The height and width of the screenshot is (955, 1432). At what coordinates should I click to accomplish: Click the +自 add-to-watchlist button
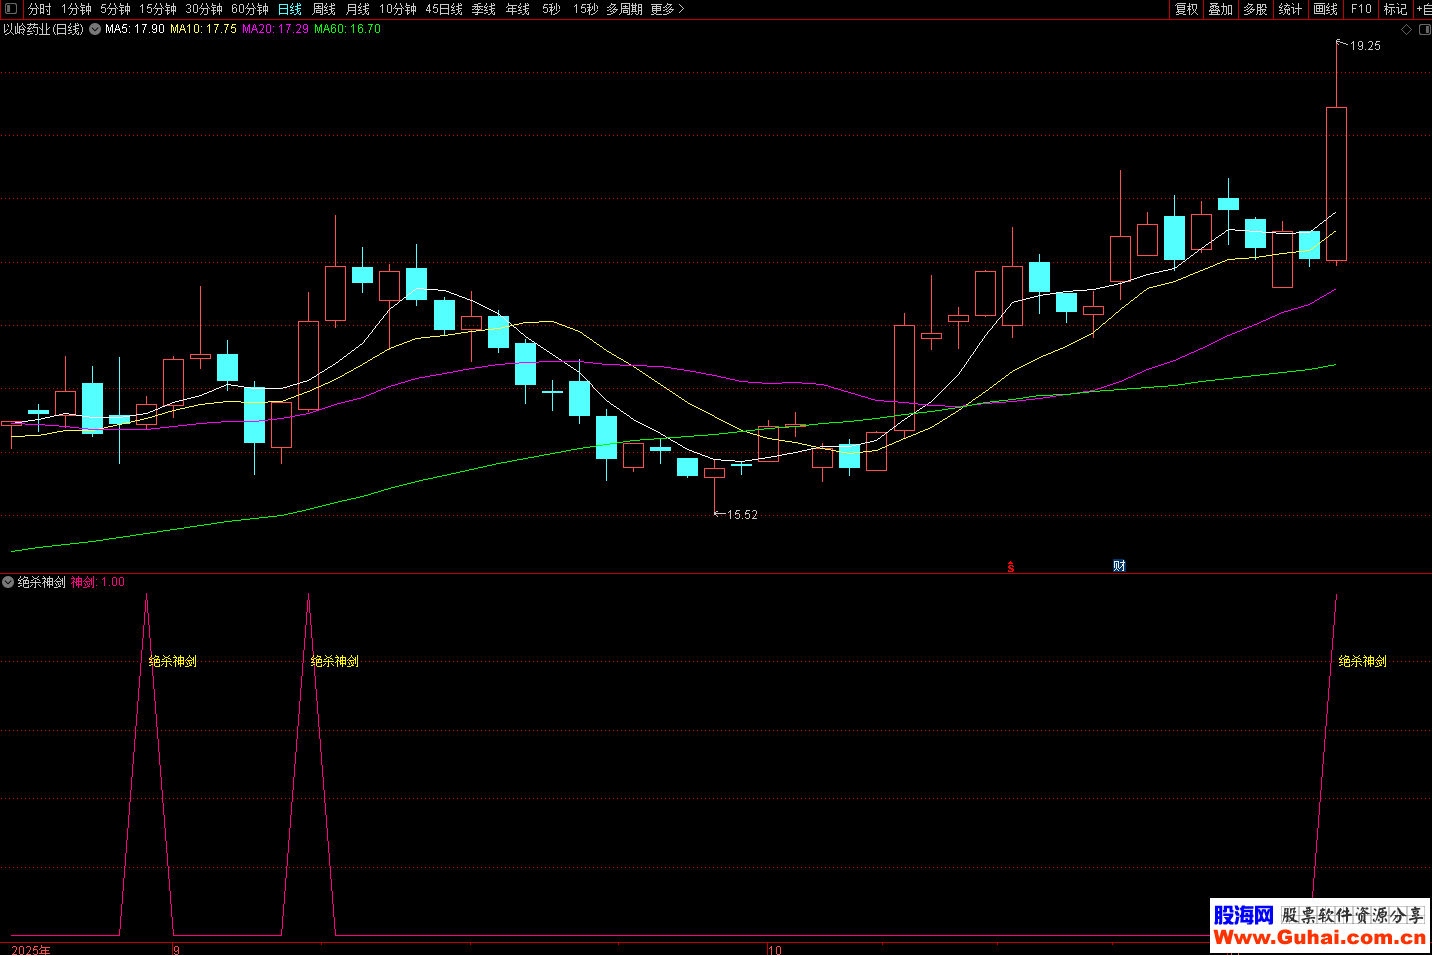point(1424,9)
